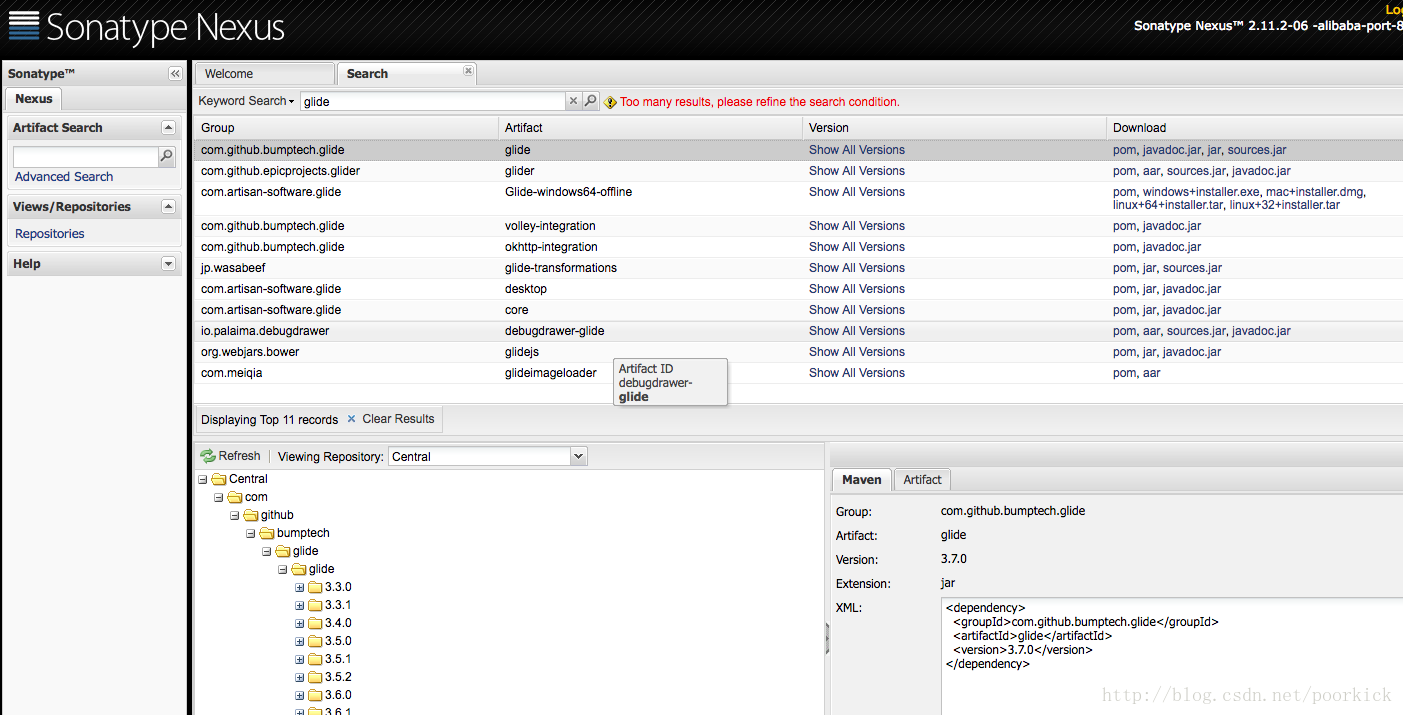Select the Nexus tab in sidebar
The image size is (1403, 715).
[33, 99]
